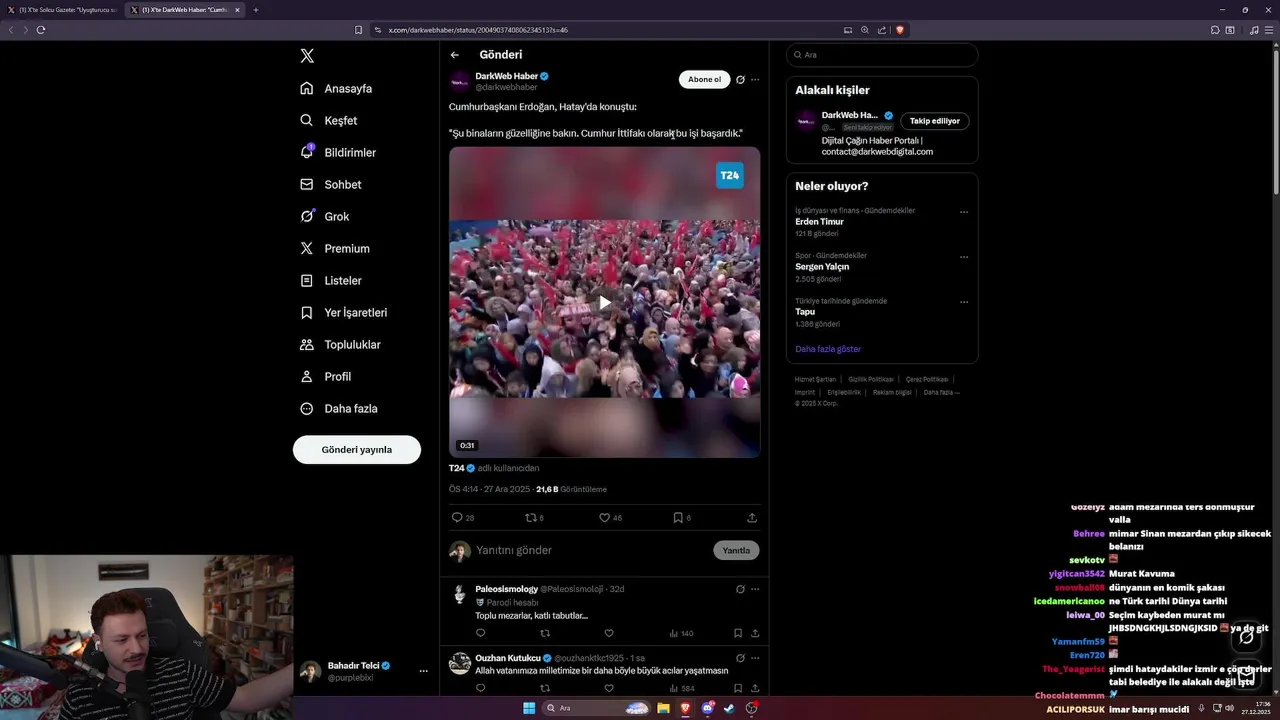Like the Paleosismology reply
The image size is (1280, 720).
(x=608, y=633)
